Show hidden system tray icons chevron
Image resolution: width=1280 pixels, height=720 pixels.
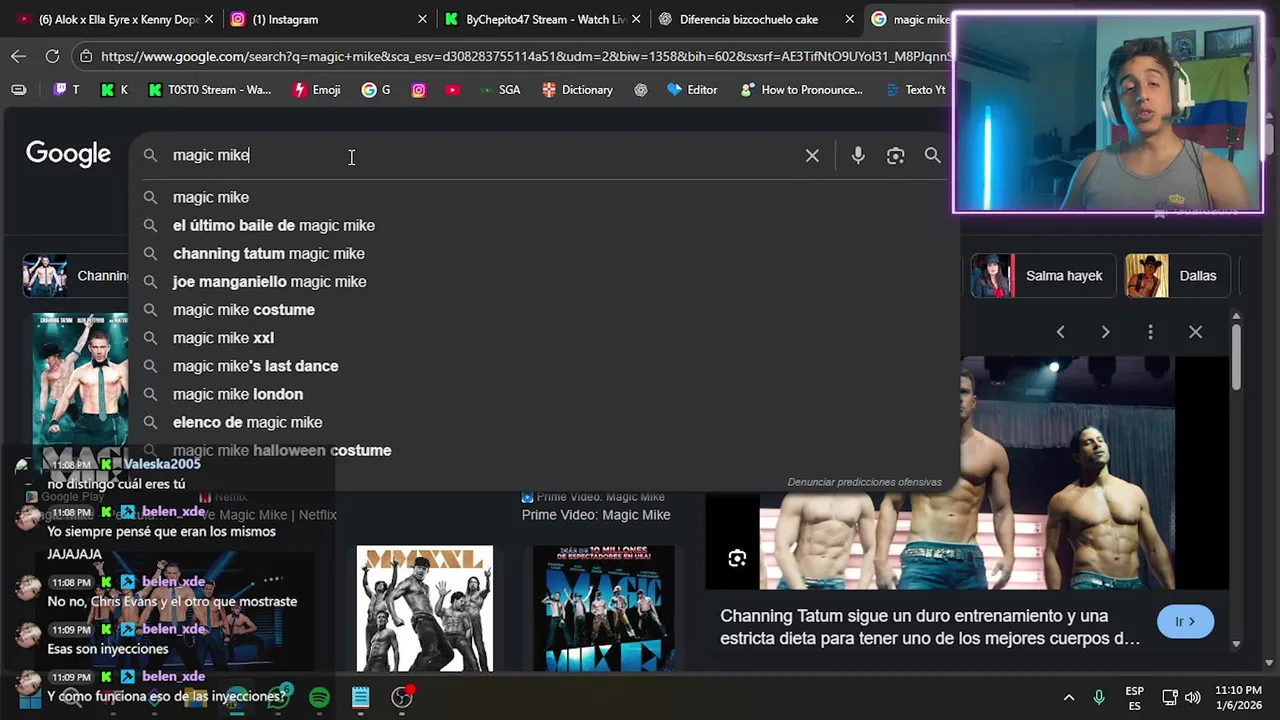click(x=1069, y=697)
